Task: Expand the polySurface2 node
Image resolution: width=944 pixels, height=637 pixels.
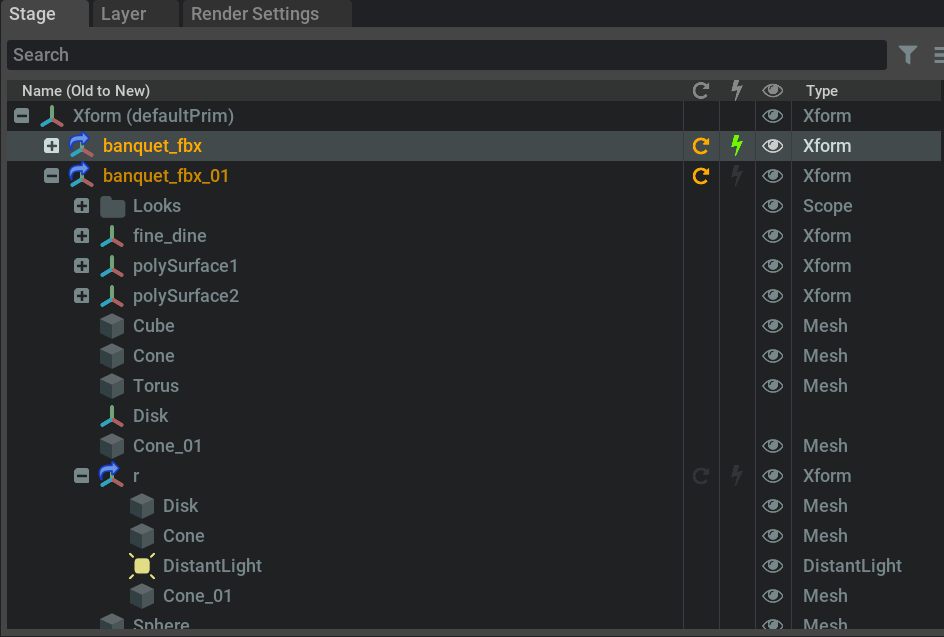Action: 82,296
